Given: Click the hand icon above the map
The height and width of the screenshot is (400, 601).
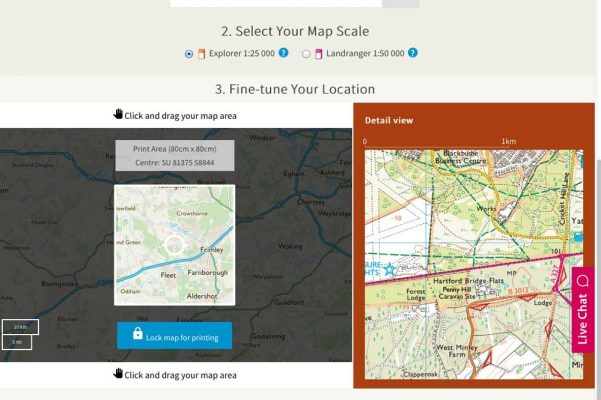Looking at the screenshot, I should pos(118,114).
